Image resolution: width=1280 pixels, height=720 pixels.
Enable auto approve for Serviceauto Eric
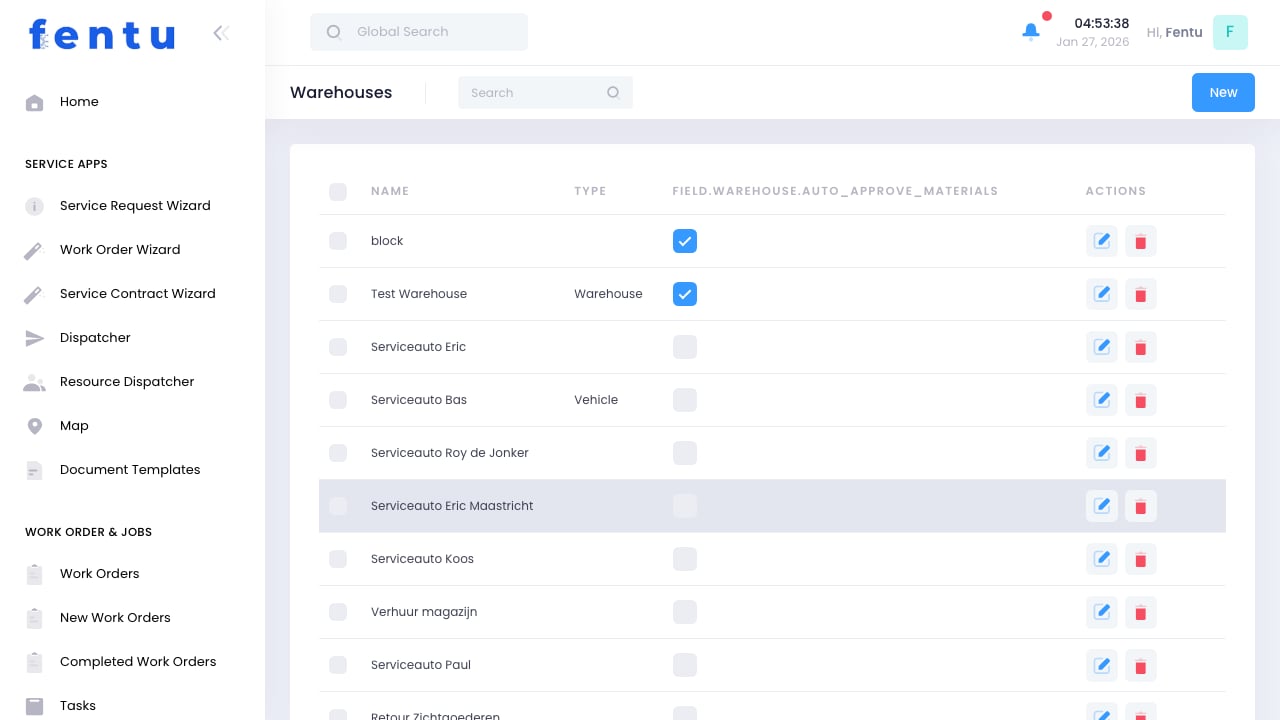pyautogui.click(x=685, y=347)
